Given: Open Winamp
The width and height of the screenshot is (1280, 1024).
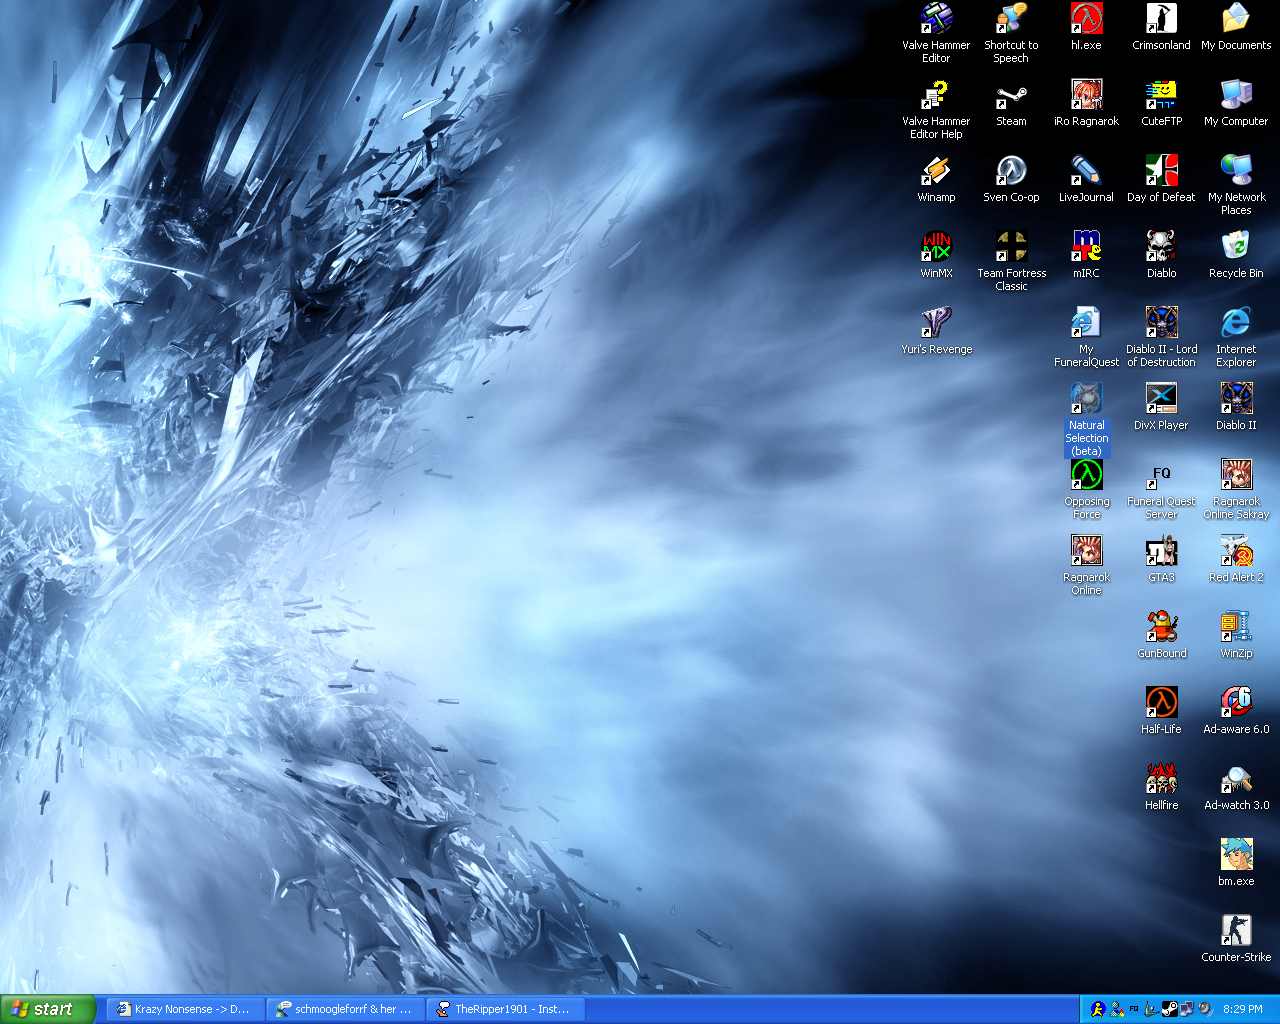Looking at the screenshot, I should tap(936, 172).
